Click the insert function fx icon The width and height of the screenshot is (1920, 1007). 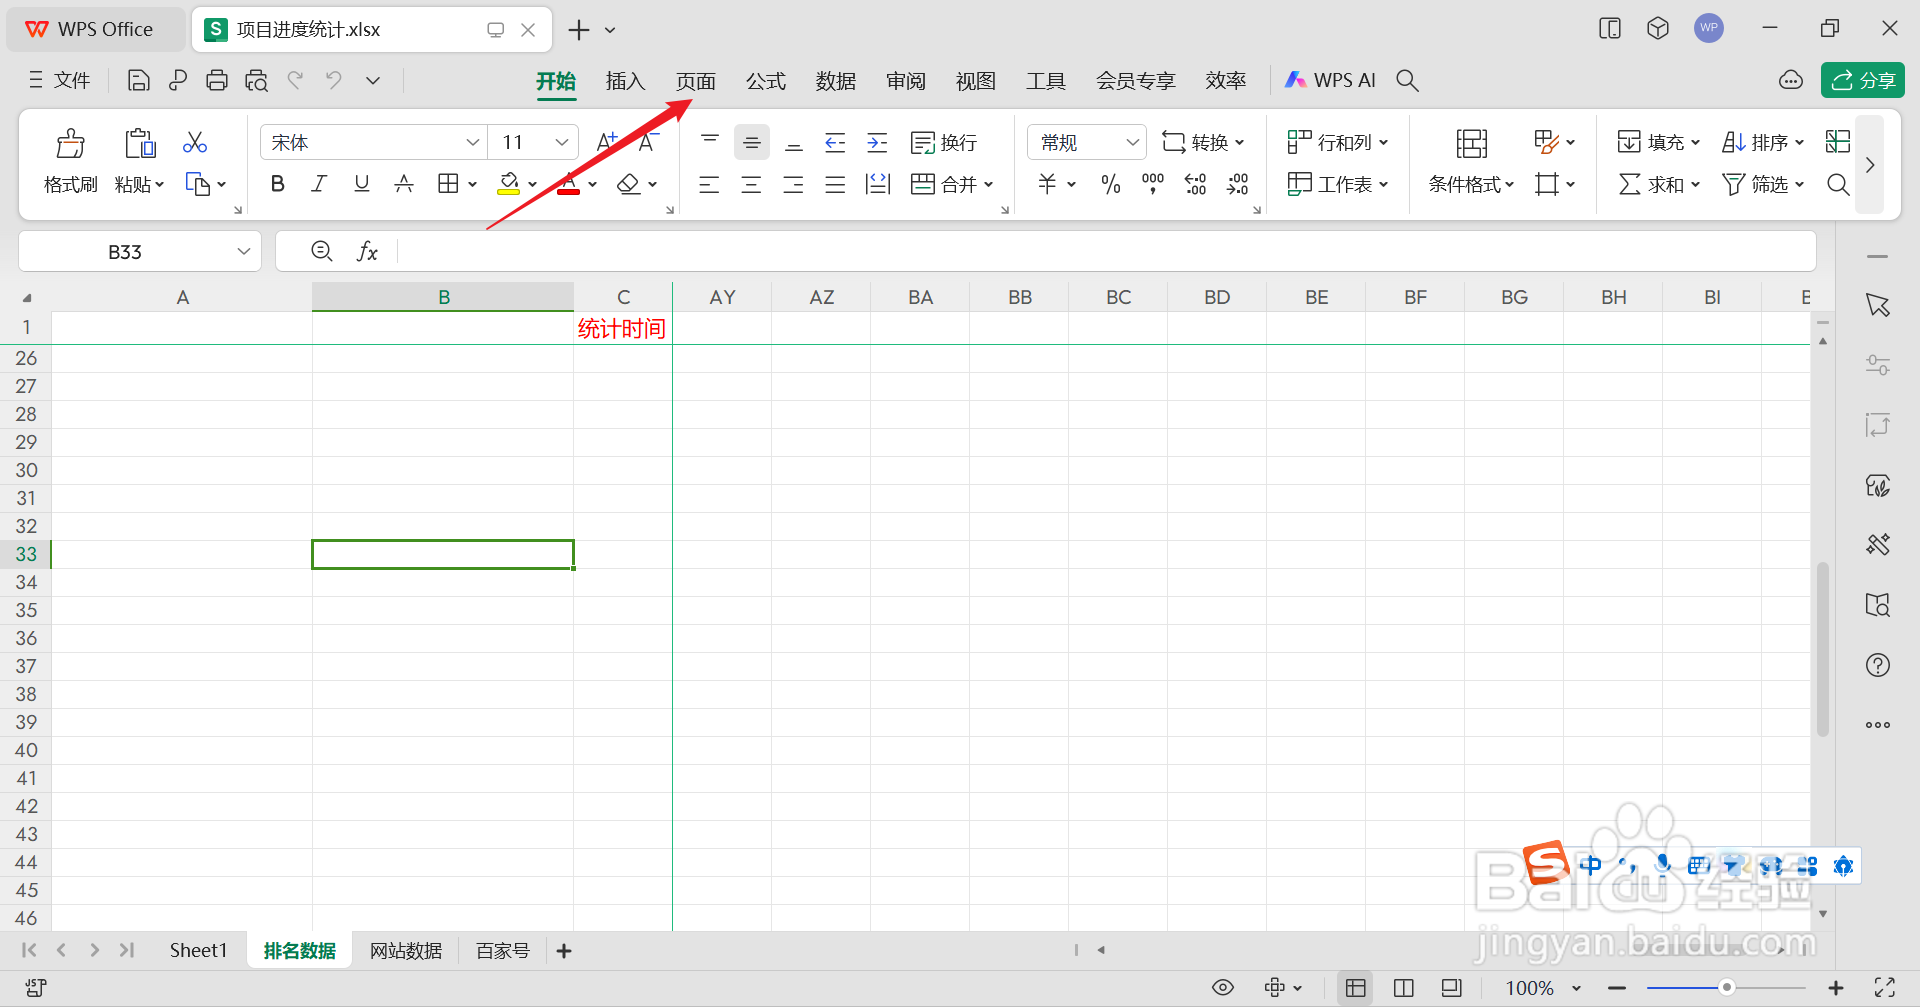[367, 252]
